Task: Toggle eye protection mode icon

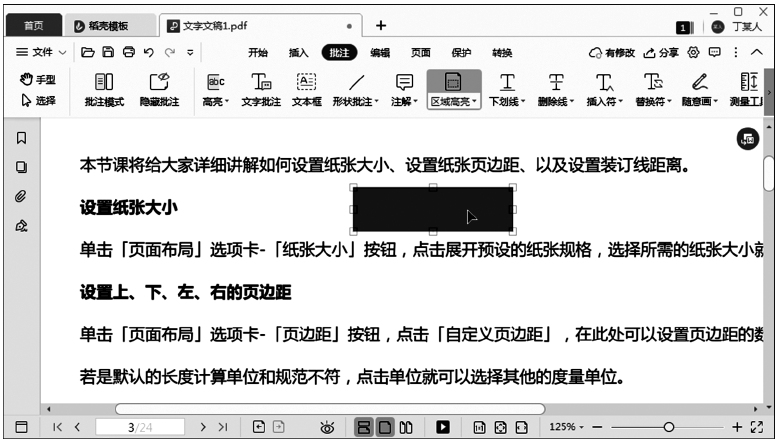Action: [326, 427]
